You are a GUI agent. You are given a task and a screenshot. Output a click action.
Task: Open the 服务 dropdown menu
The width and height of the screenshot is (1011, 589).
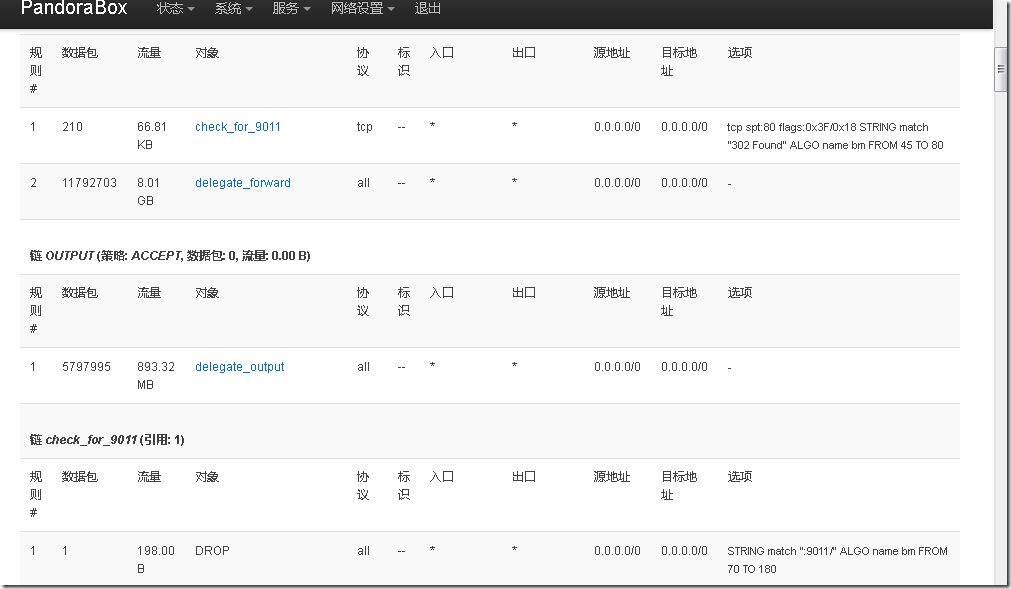point(291,9)
